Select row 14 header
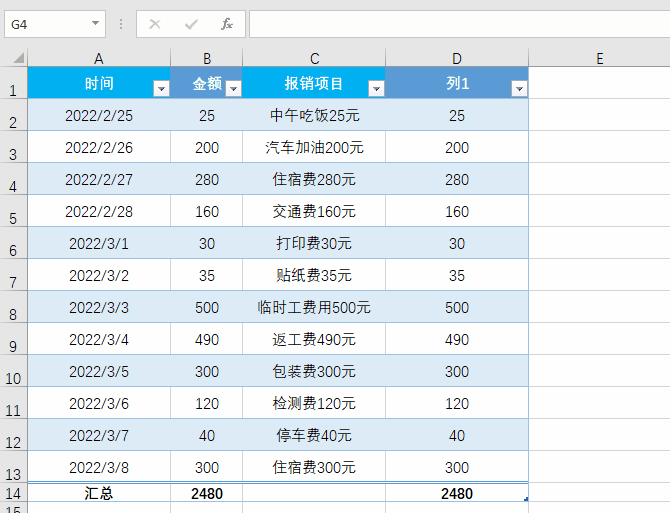Viewport: 670px width, 513px height. [x=13, y=493]
